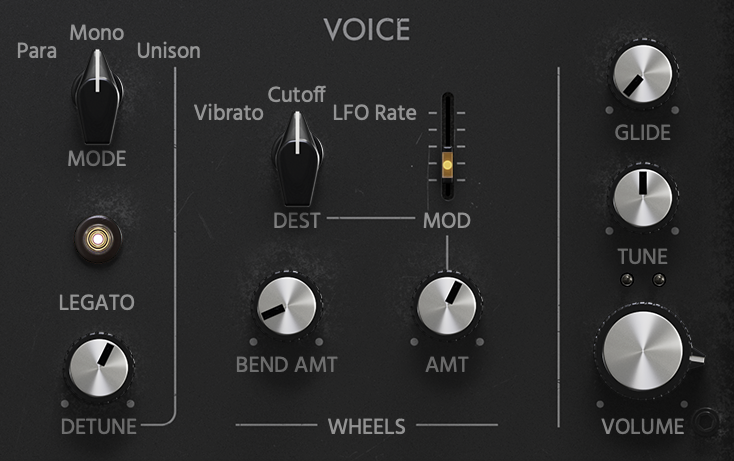This screenshot has width=734, height=461.
Task: Toggle the Legato button
Action: coord(98,239)
